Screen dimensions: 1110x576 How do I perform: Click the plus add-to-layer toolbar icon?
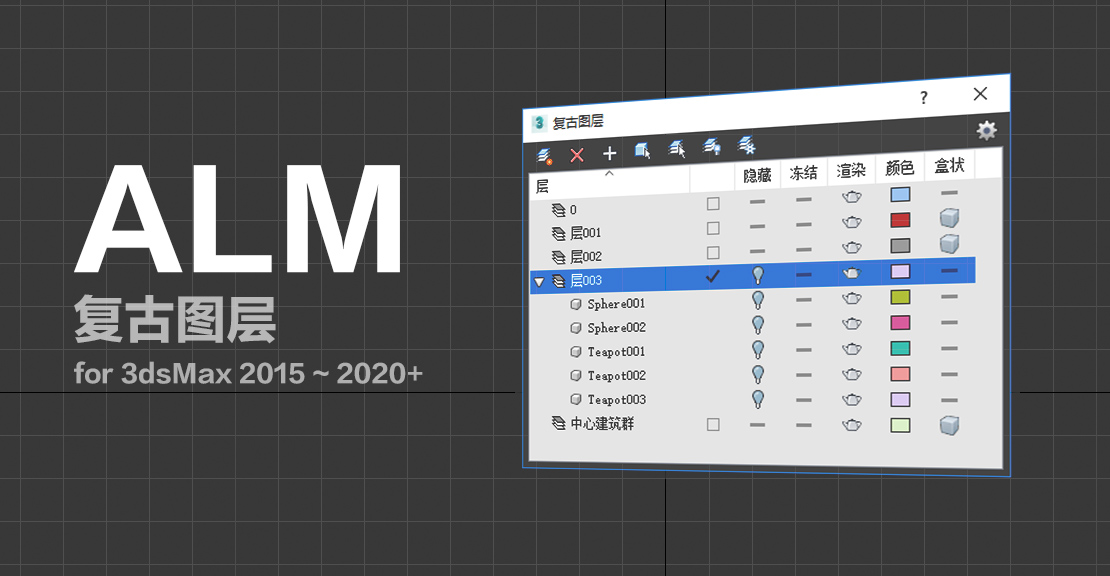(x=610, y=153)
